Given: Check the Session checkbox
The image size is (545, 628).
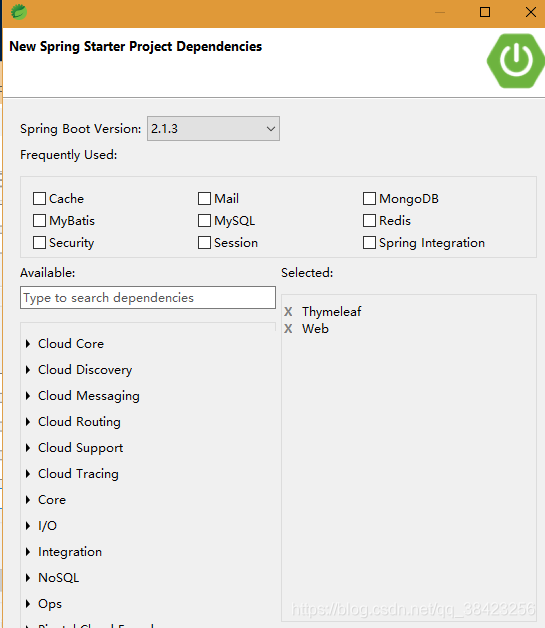Looking at the screenshot, I should (204, 243).
